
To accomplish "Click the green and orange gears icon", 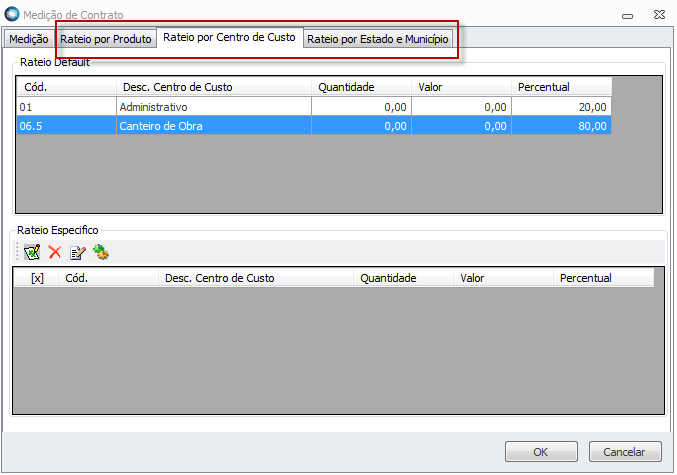I will click(x=101, y=252).
